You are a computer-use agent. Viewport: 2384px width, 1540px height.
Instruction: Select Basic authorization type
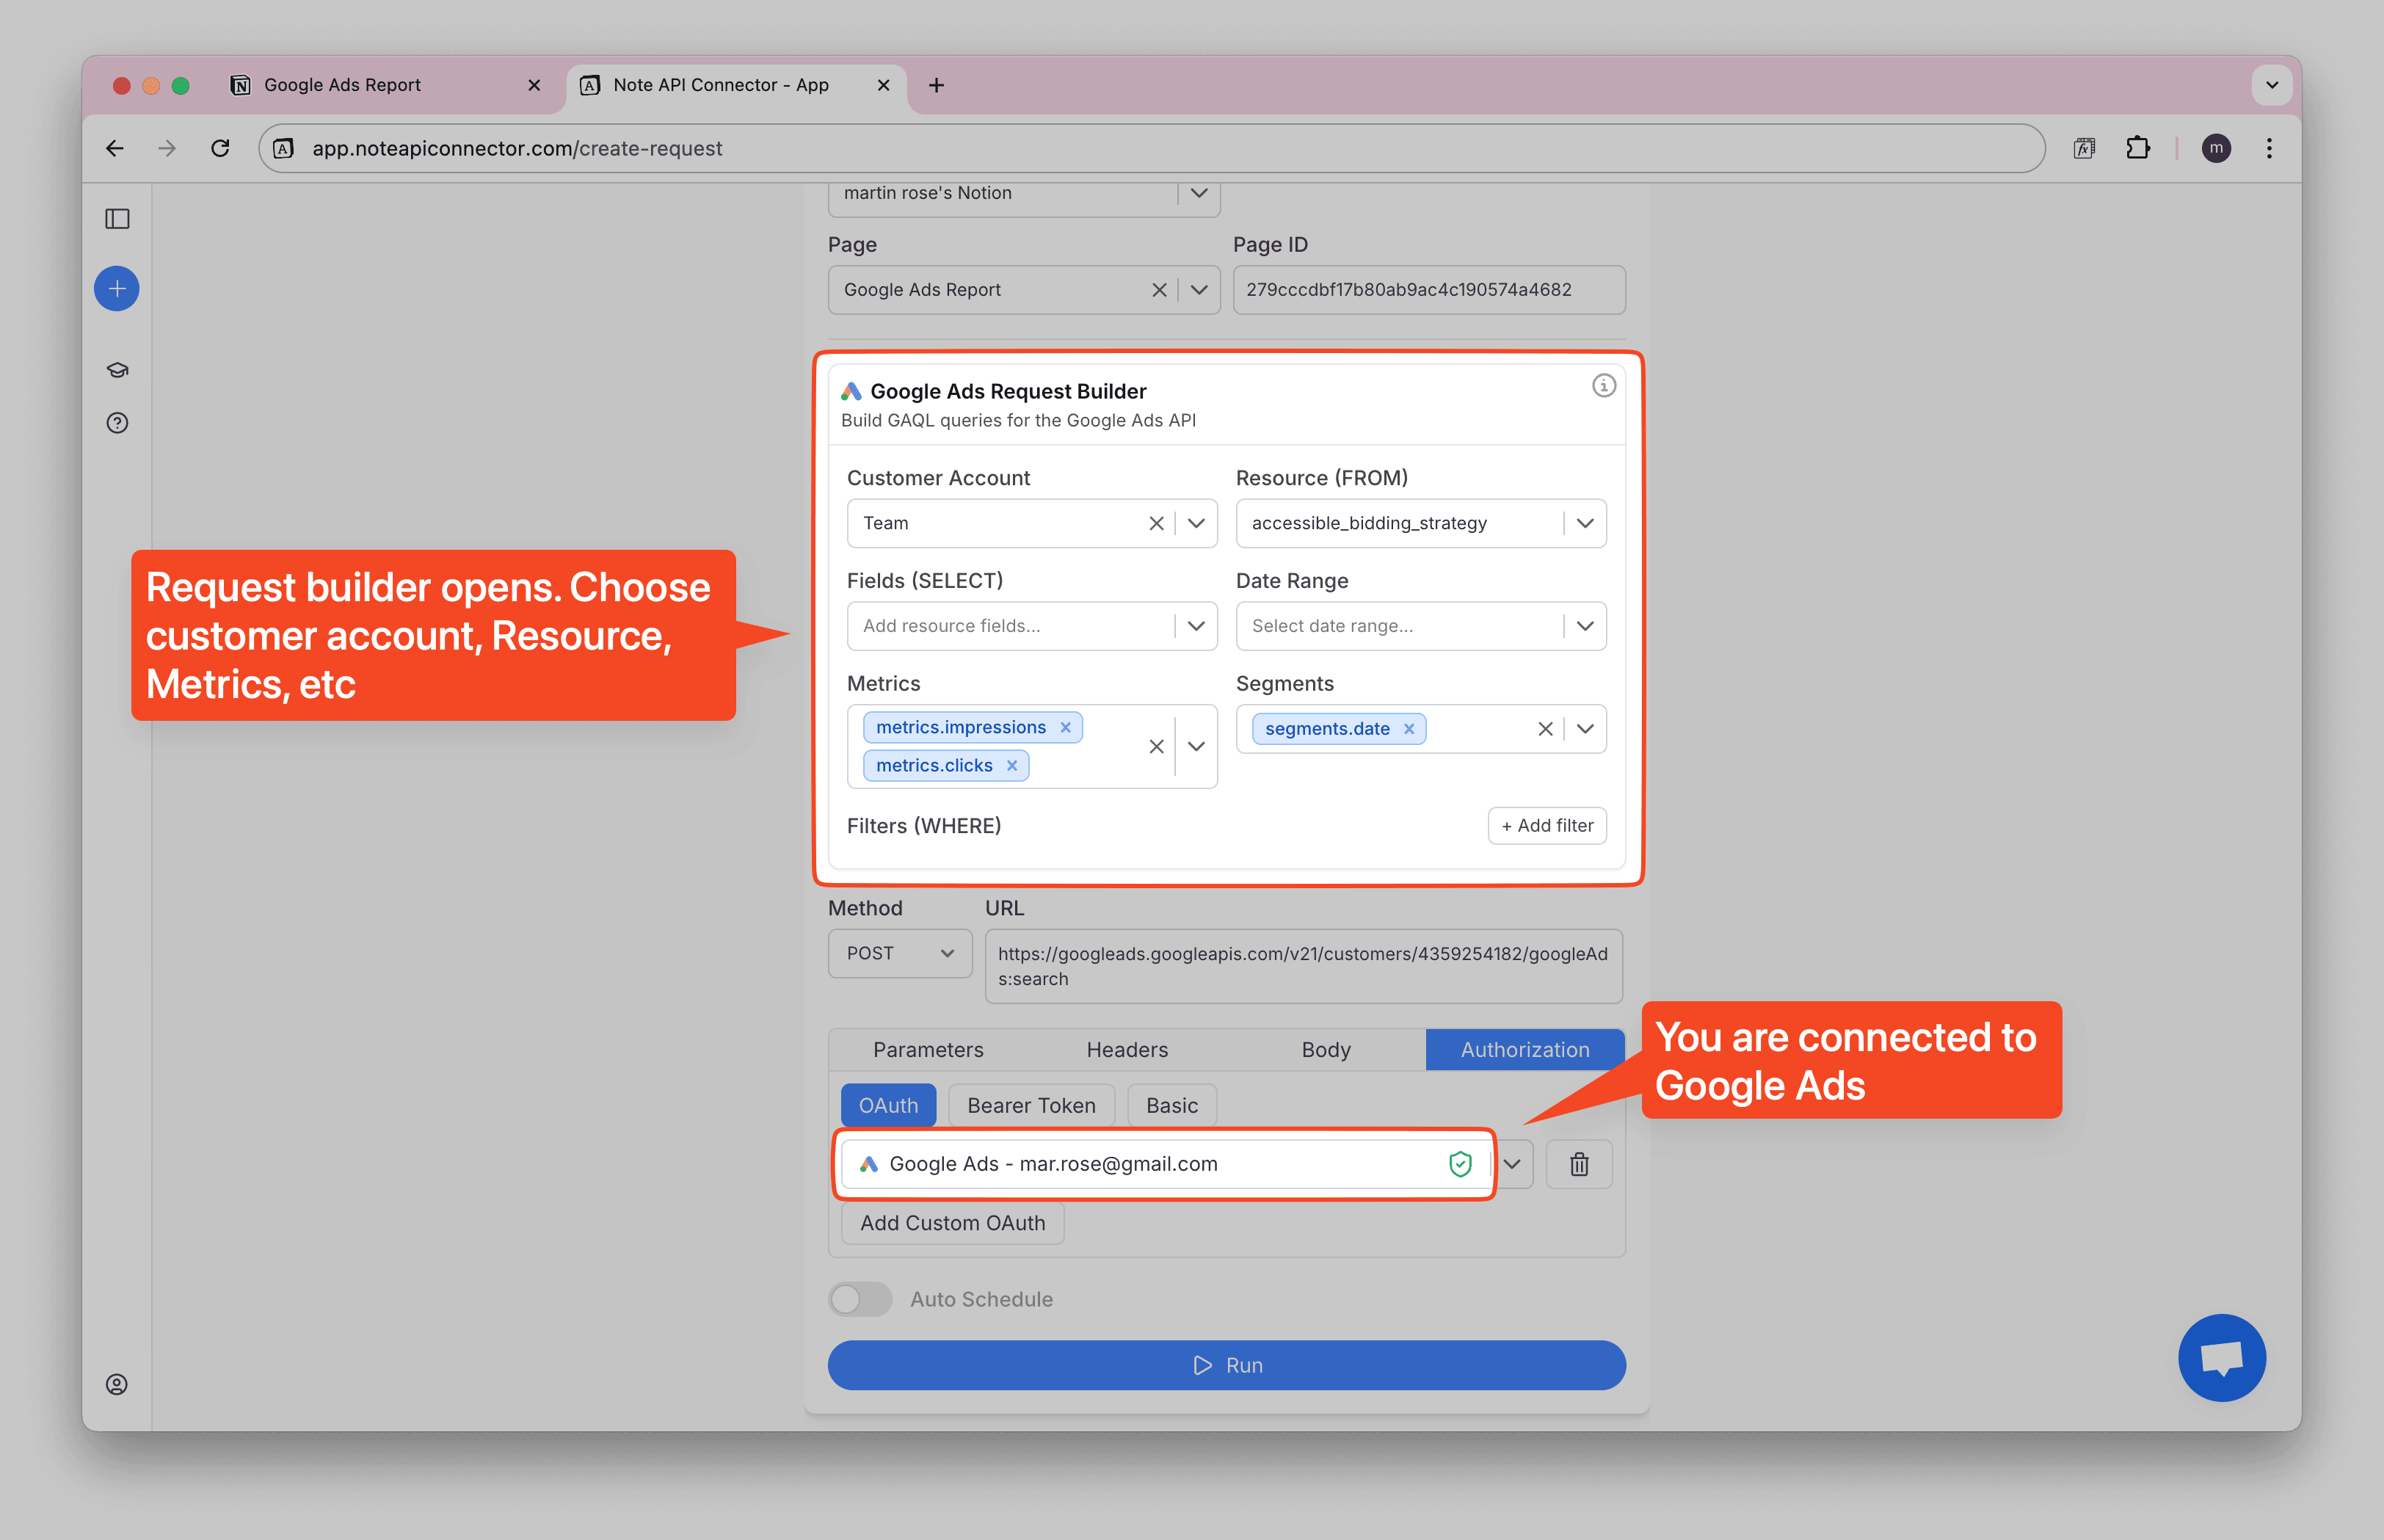pyautogui.click(x=1172, y=1106)
